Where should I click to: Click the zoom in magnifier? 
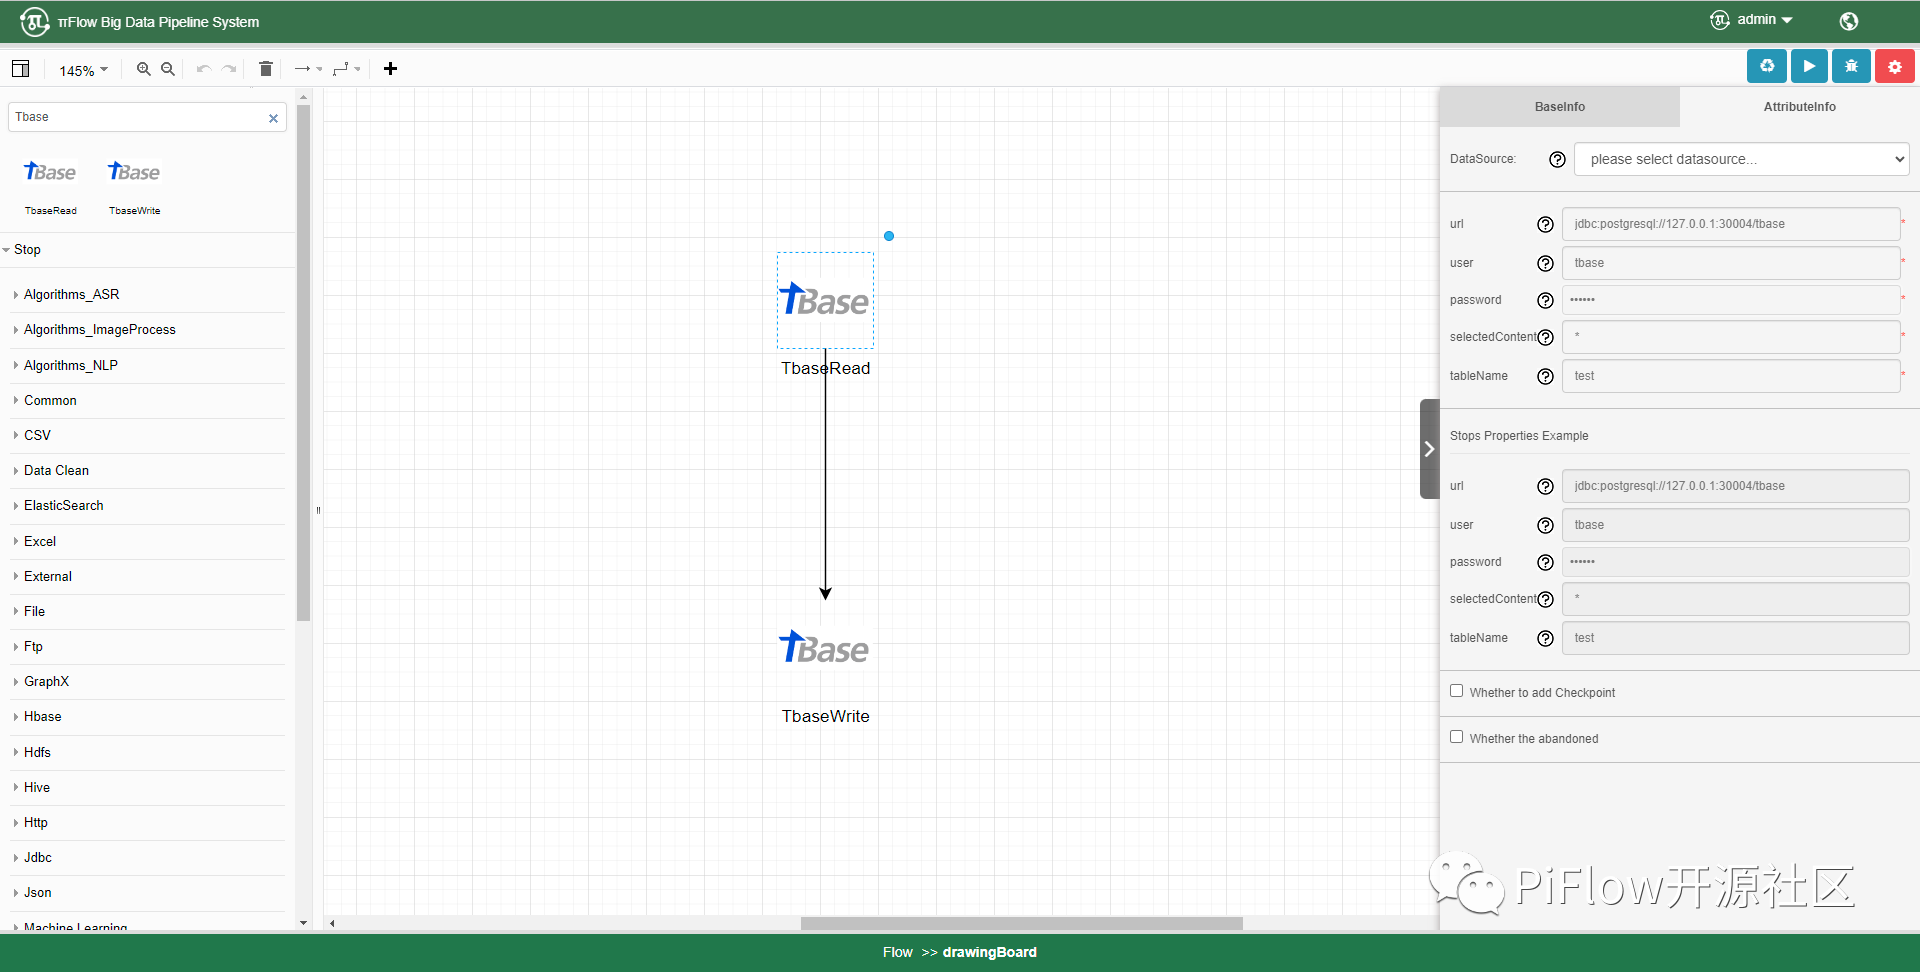[144, 69]
